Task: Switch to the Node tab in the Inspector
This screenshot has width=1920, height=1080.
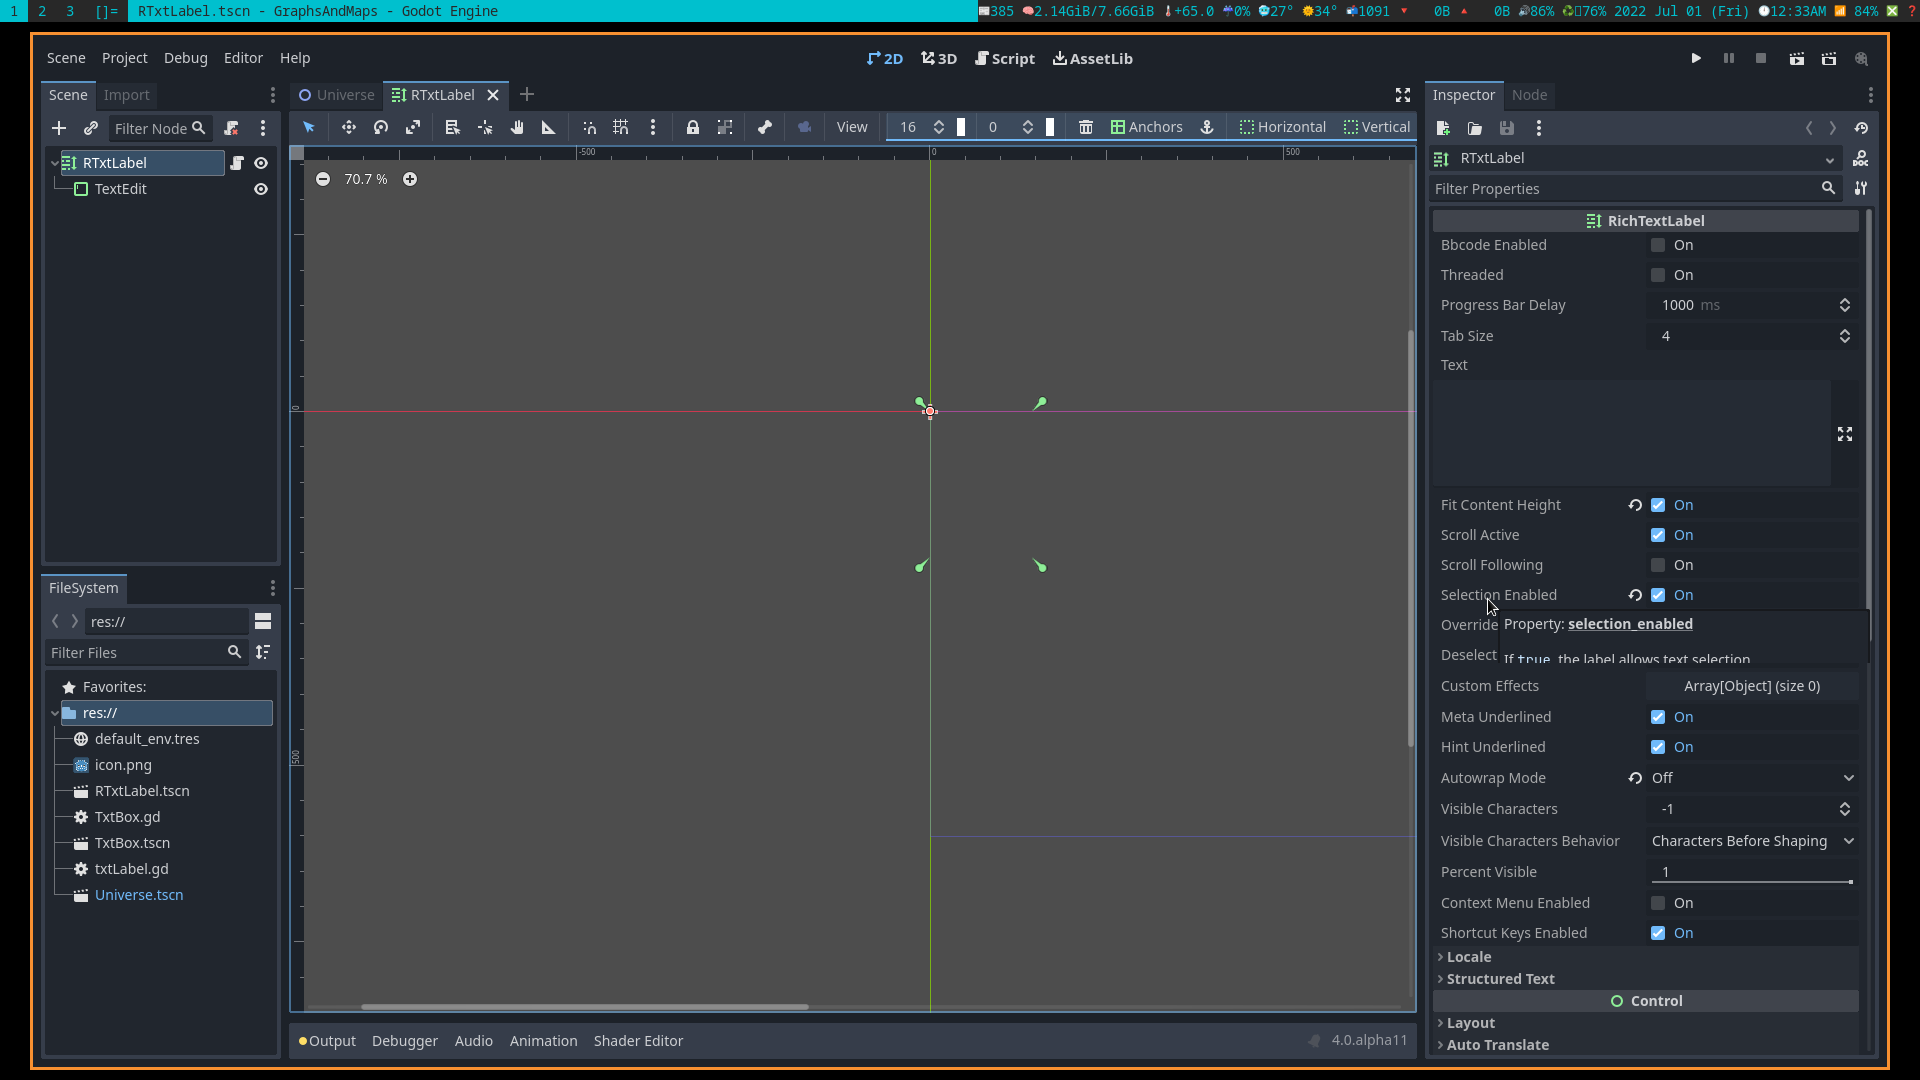Action: click(1531, 95)
